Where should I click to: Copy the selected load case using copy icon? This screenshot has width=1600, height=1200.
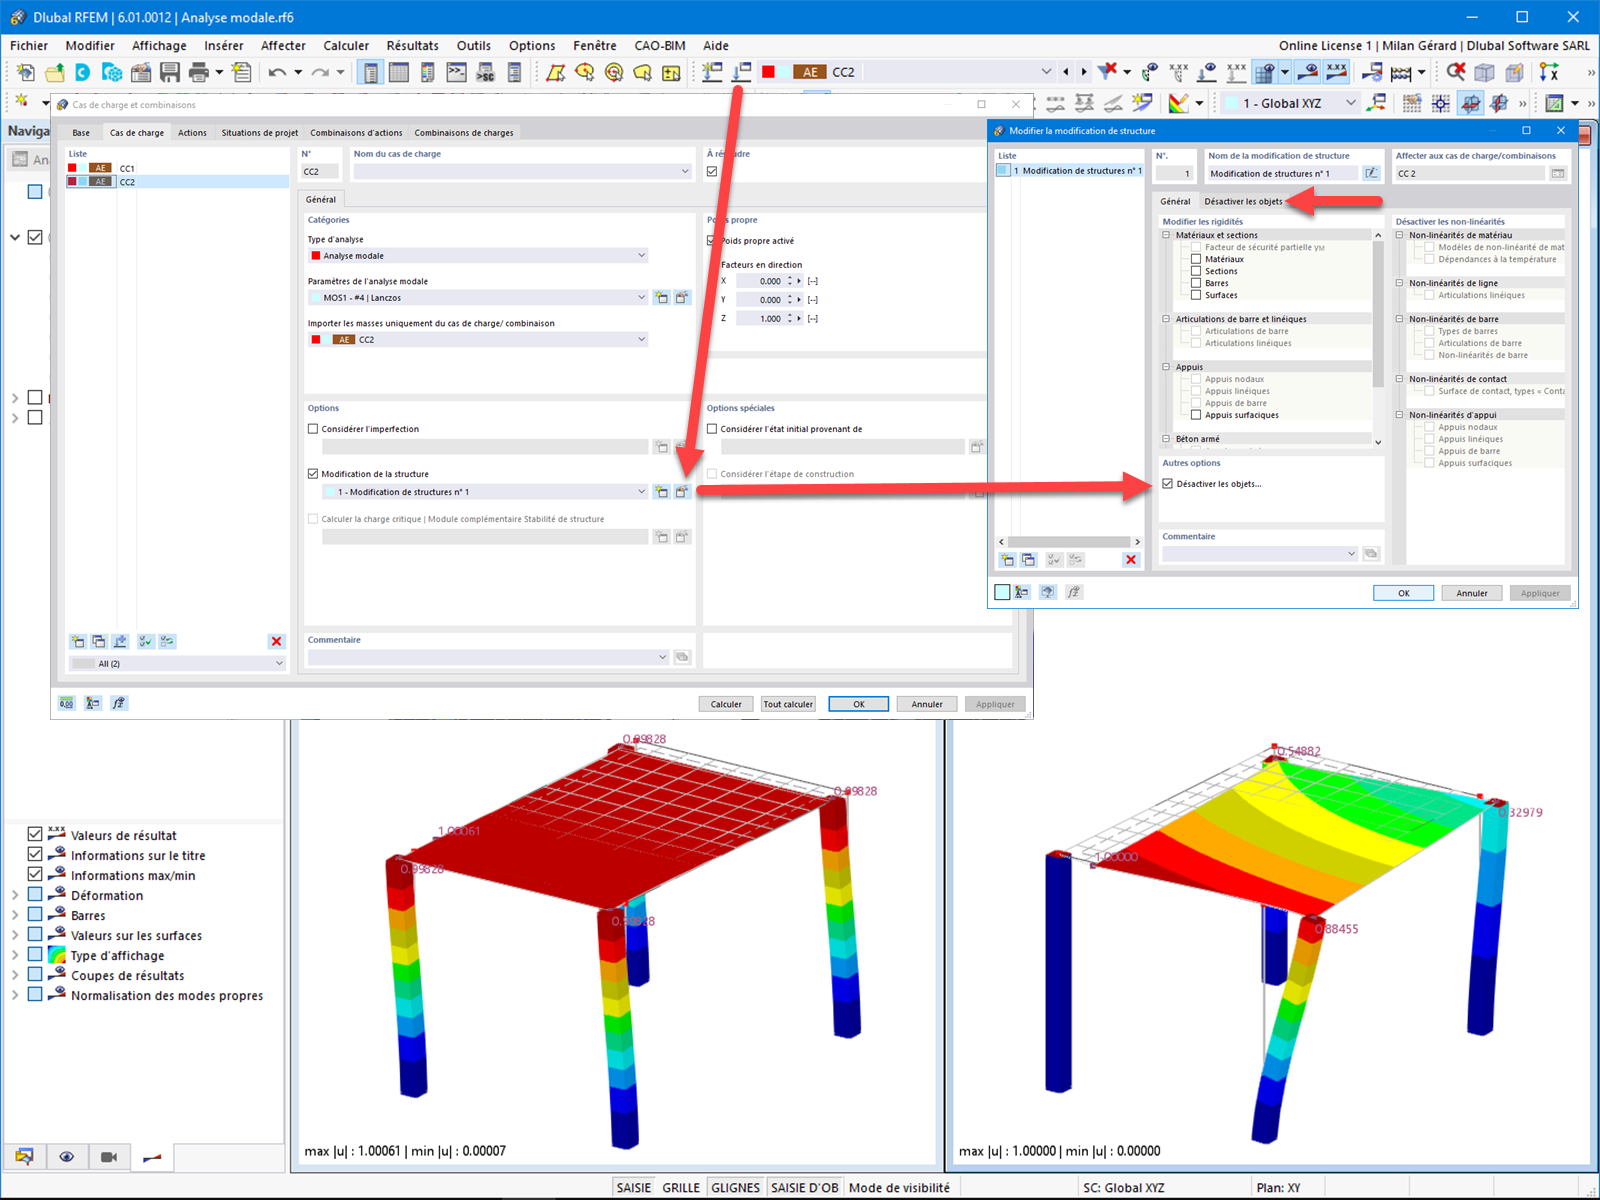pyautogui.click(x=98, y=641)
